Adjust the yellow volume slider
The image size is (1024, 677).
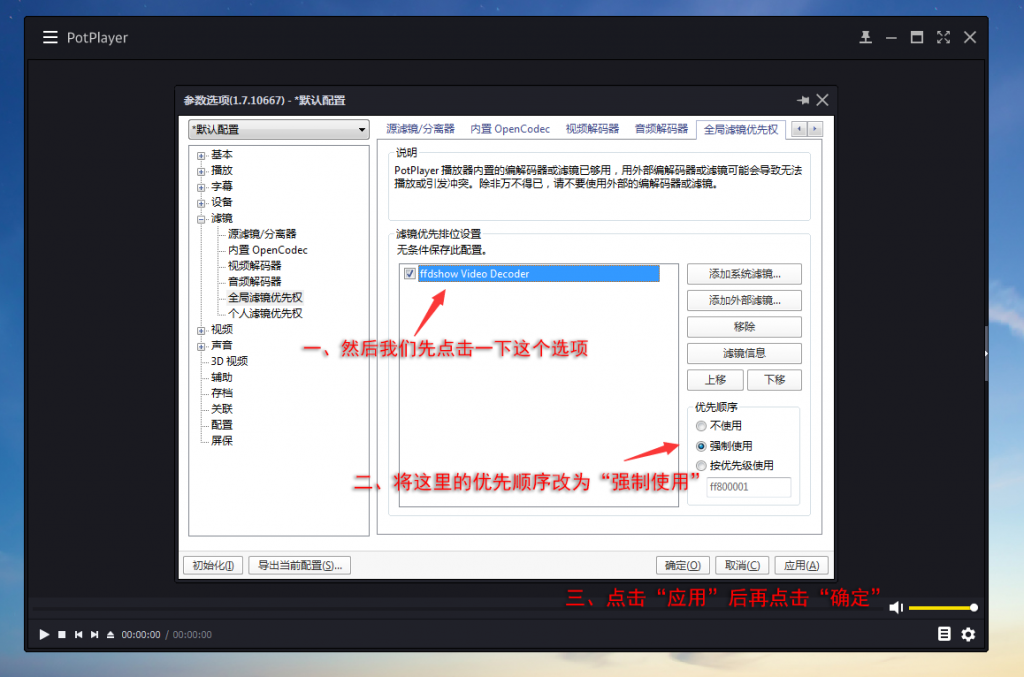[x=942, y=608]
